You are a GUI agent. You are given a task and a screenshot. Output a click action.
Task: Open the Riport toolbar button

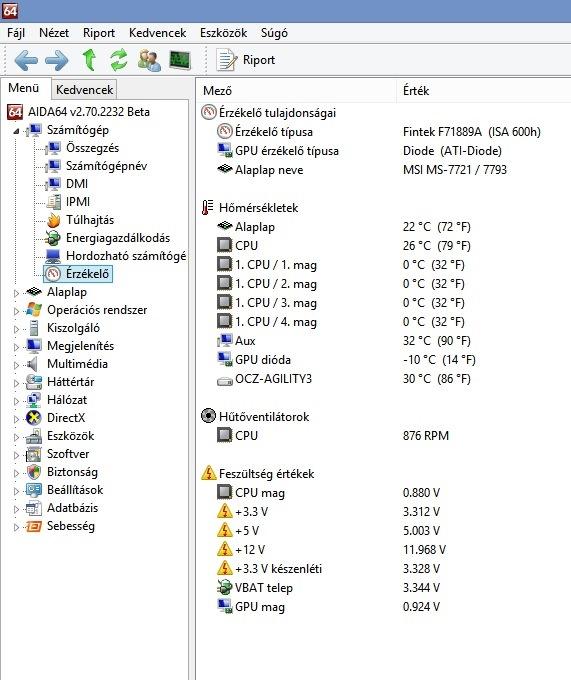(x=246, y=60)
